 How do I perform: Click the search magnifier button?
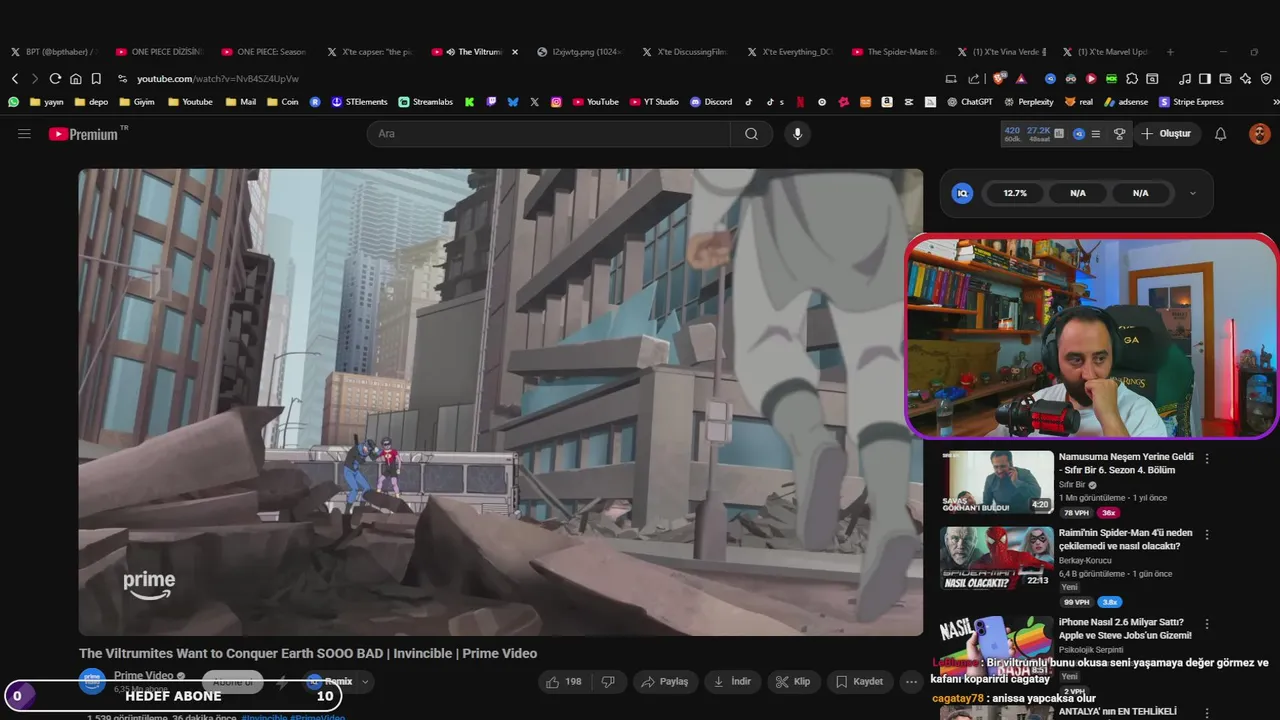tap(751, 134)
